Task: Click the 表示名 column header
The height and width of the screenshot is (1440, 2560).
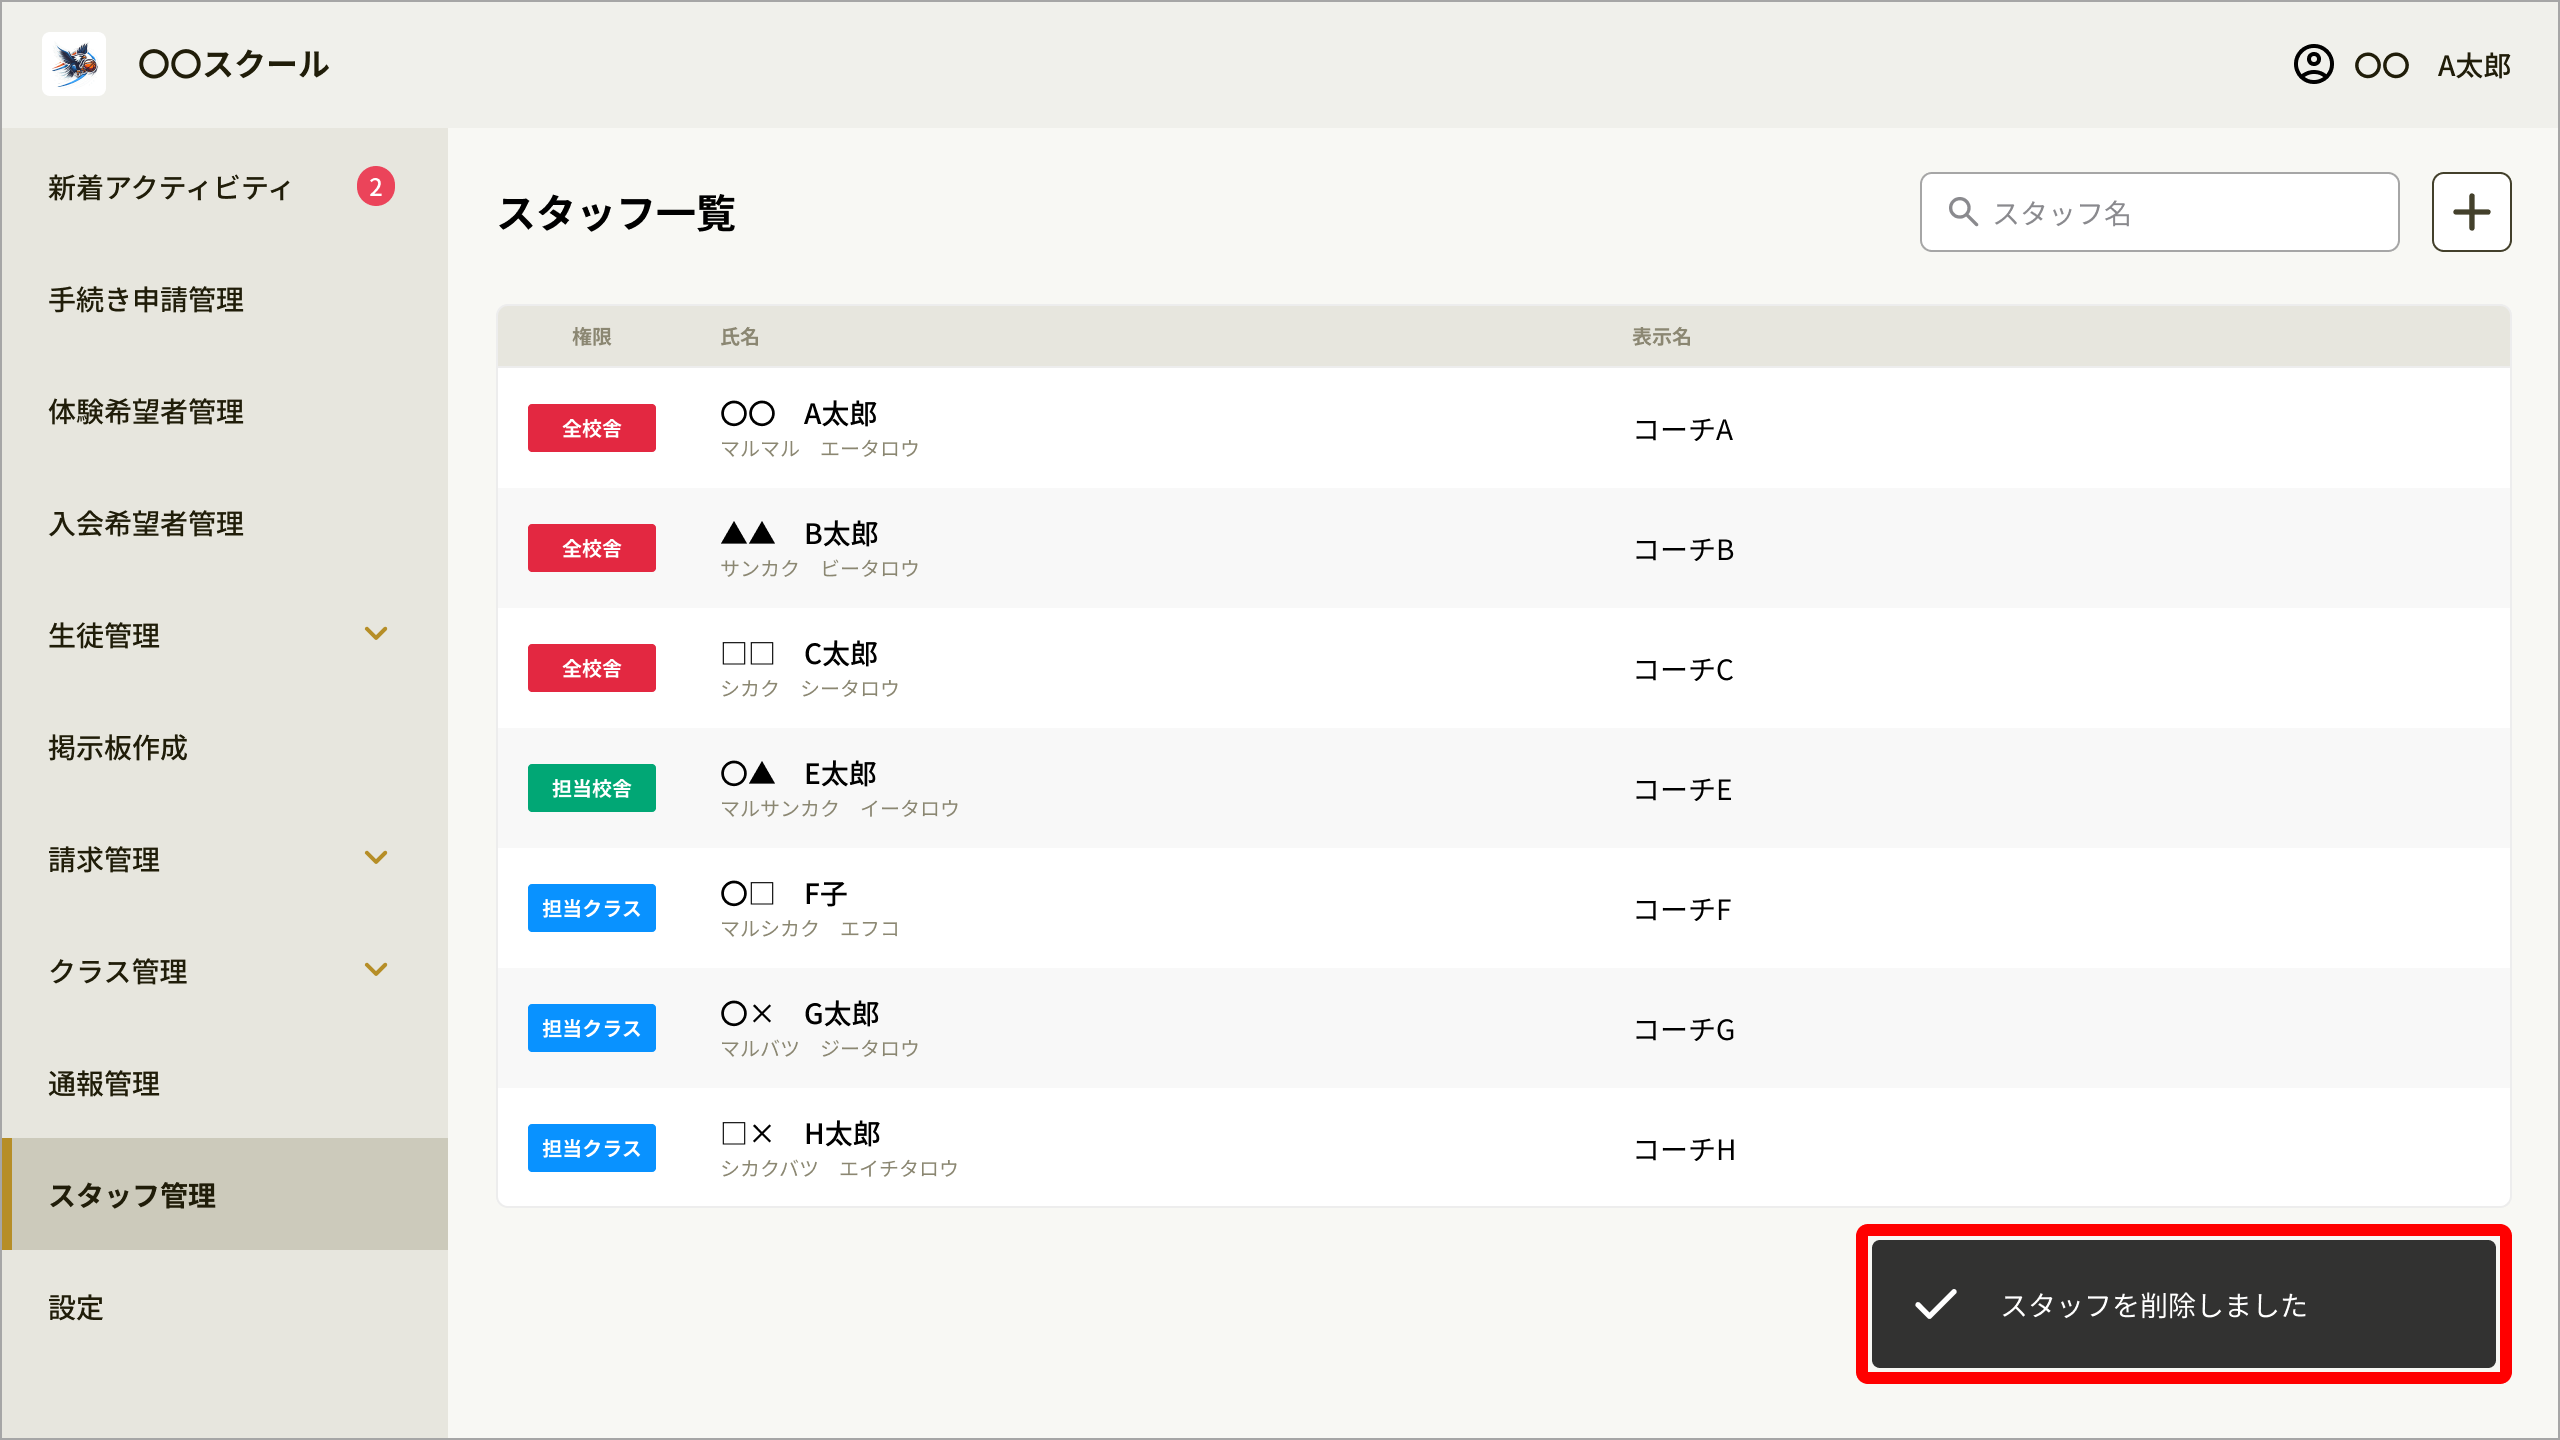Action: [1662, 337]
